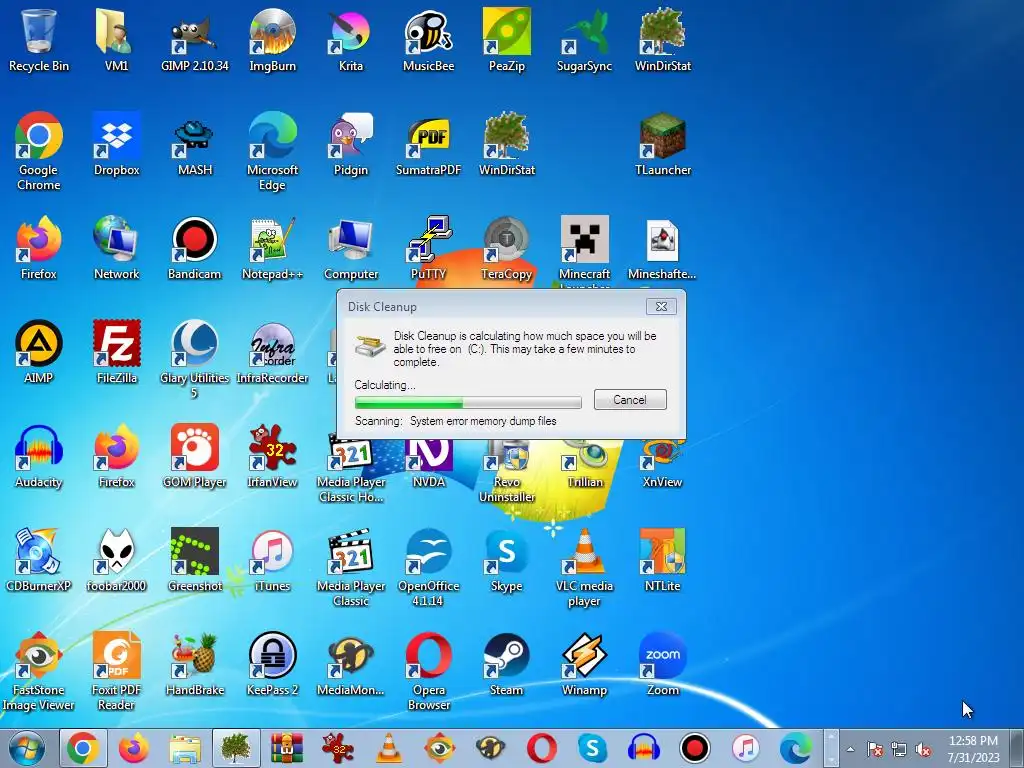Select the Mineshafter file icon
The width and height of the screenshot is (1024, 768).
click(x=663, y=249)
